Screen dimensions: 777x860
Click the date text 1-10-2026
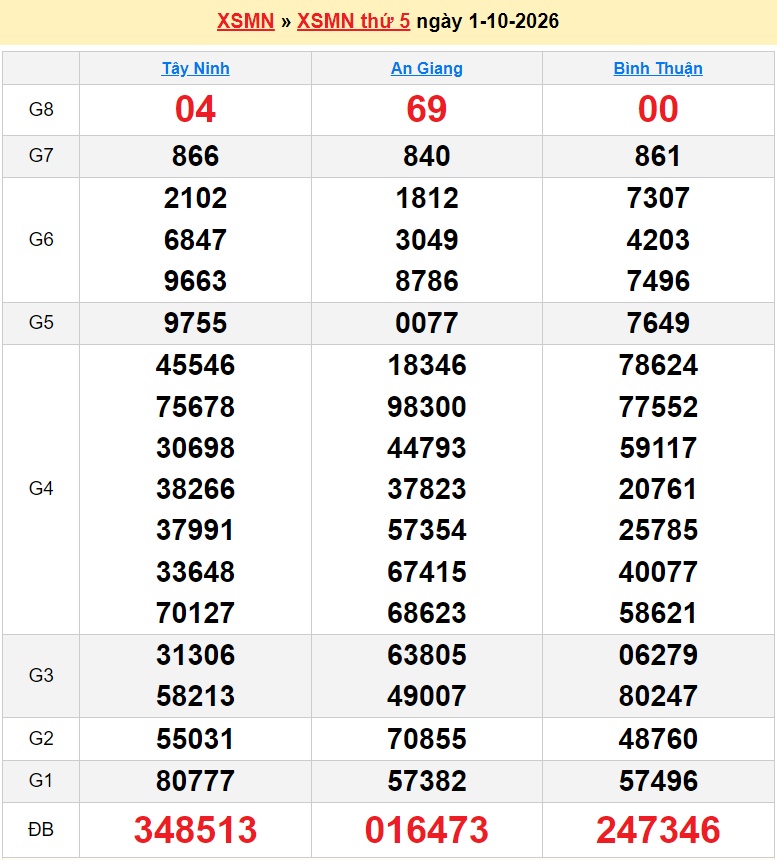514,21
